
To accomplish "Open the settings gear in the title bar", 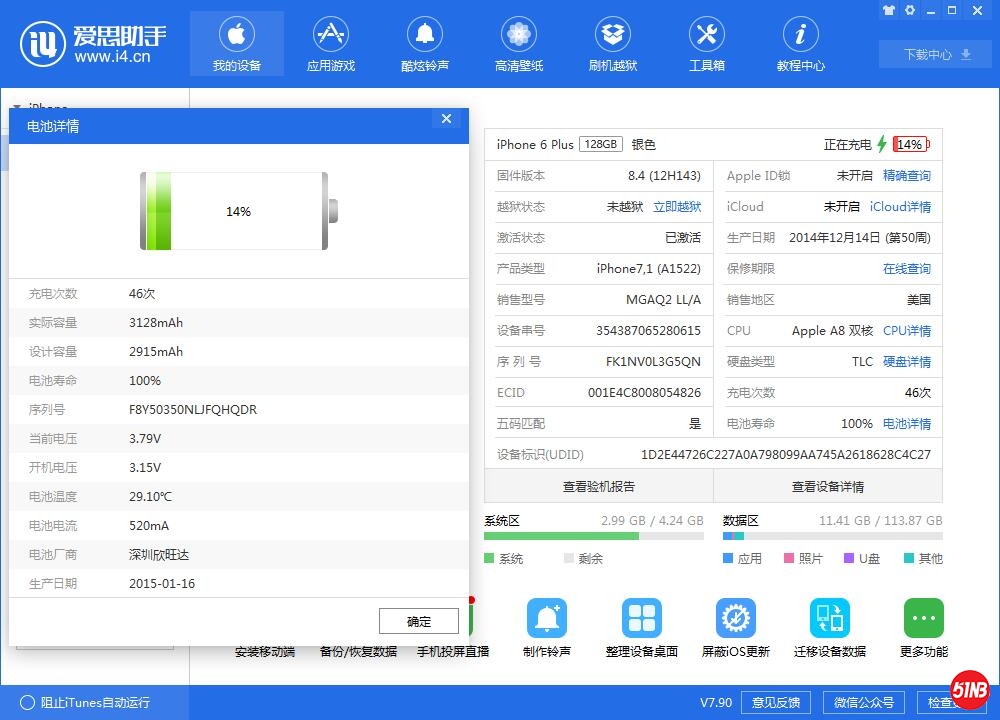I will click(x=909, y=10).
